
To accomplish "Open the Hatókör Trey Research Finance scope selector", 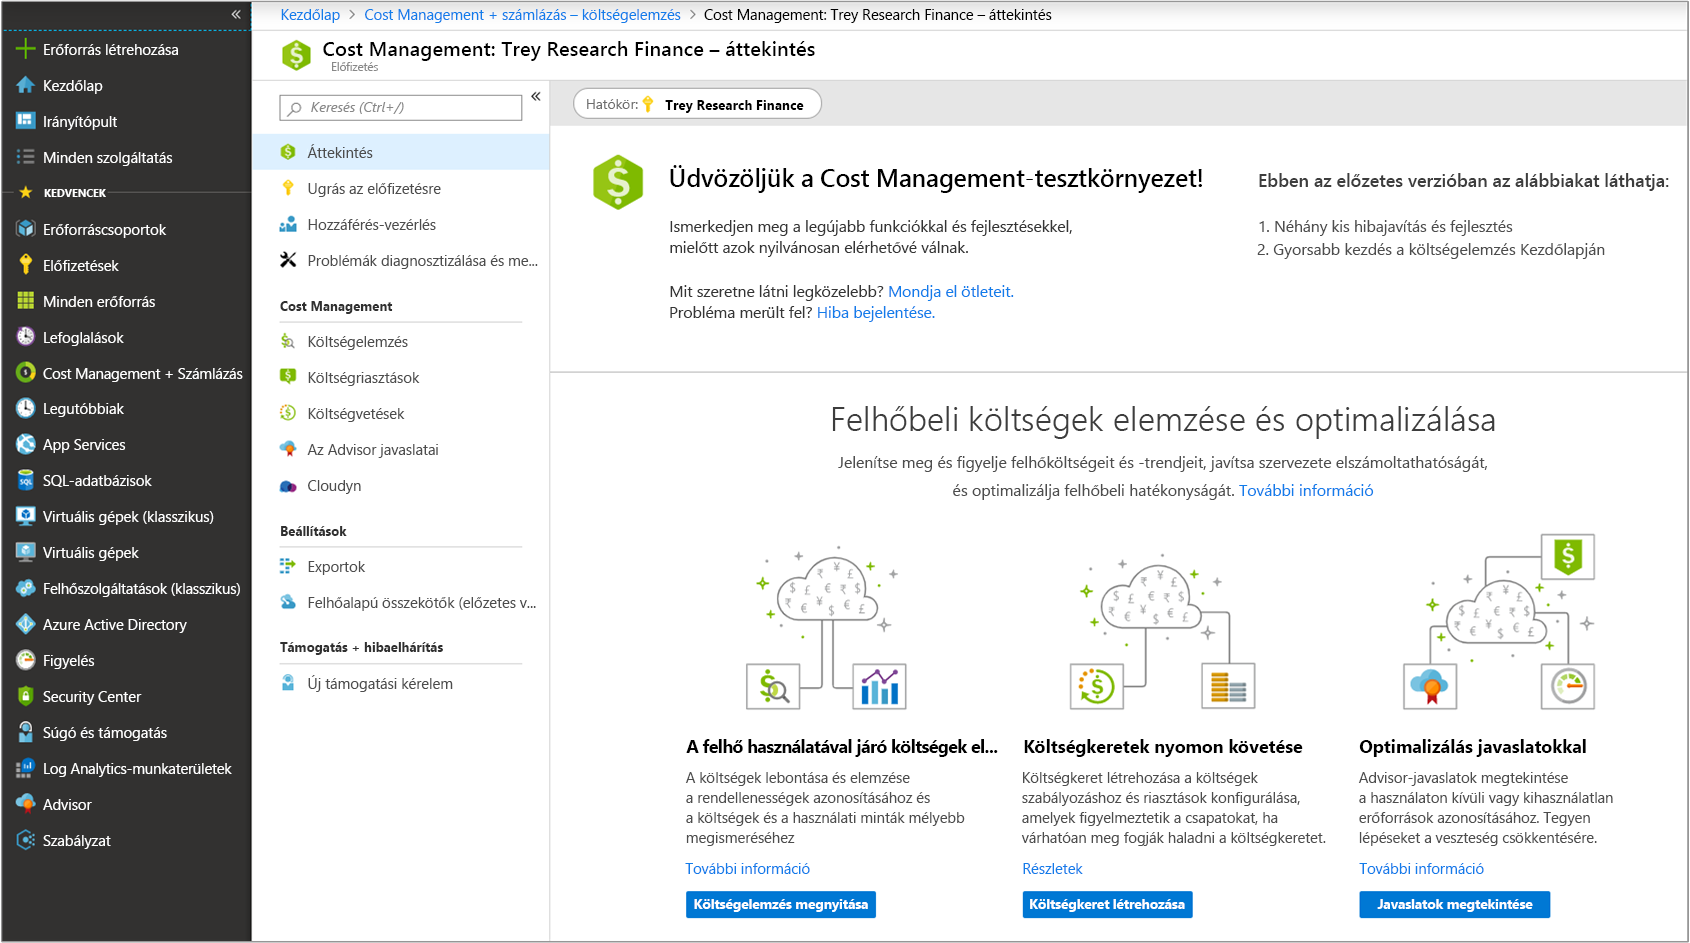I will [697, 104].
